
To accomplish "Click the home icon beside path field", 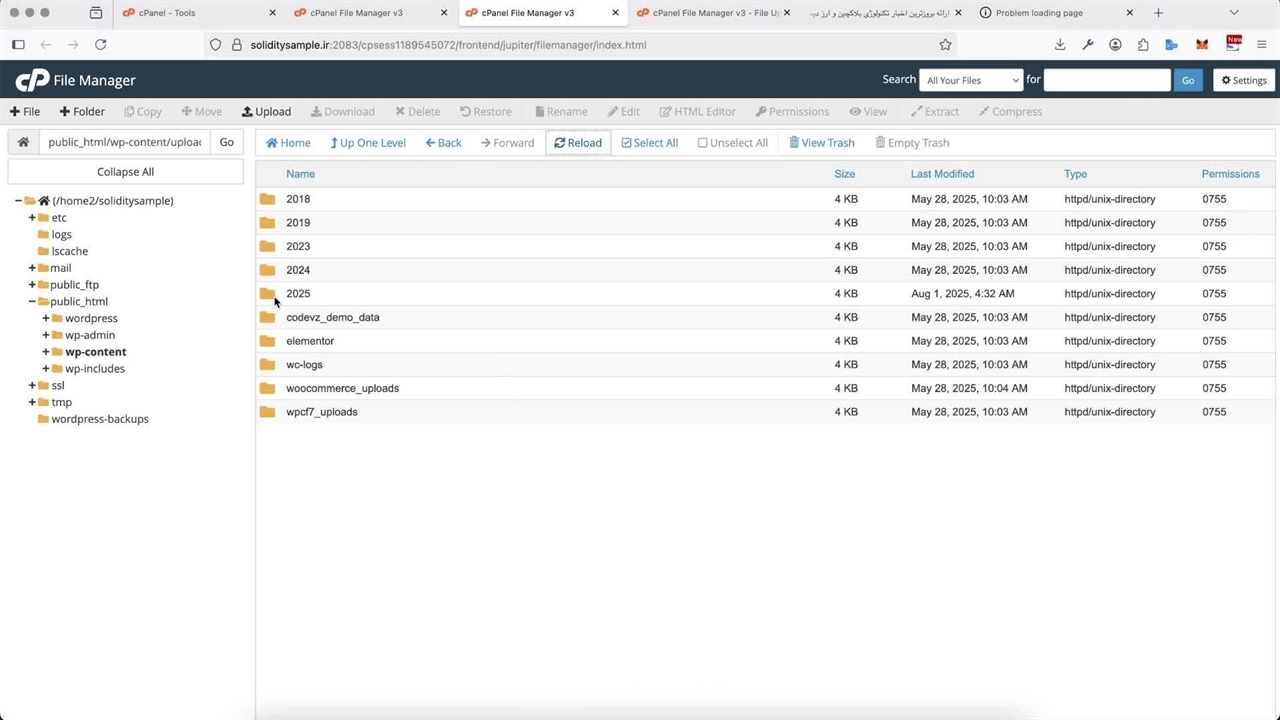I will click(23, 142).
